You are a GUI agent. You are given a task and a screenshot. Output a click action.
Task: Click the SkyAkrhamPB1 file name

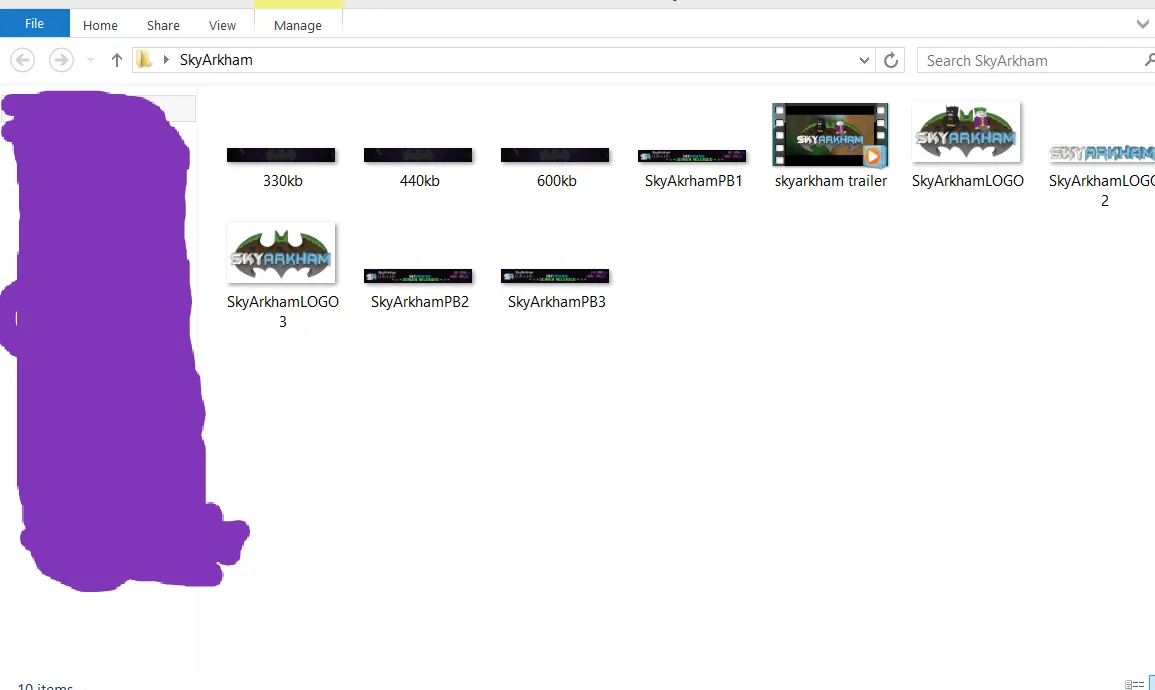pyautogui.click(x=694, y=180)
